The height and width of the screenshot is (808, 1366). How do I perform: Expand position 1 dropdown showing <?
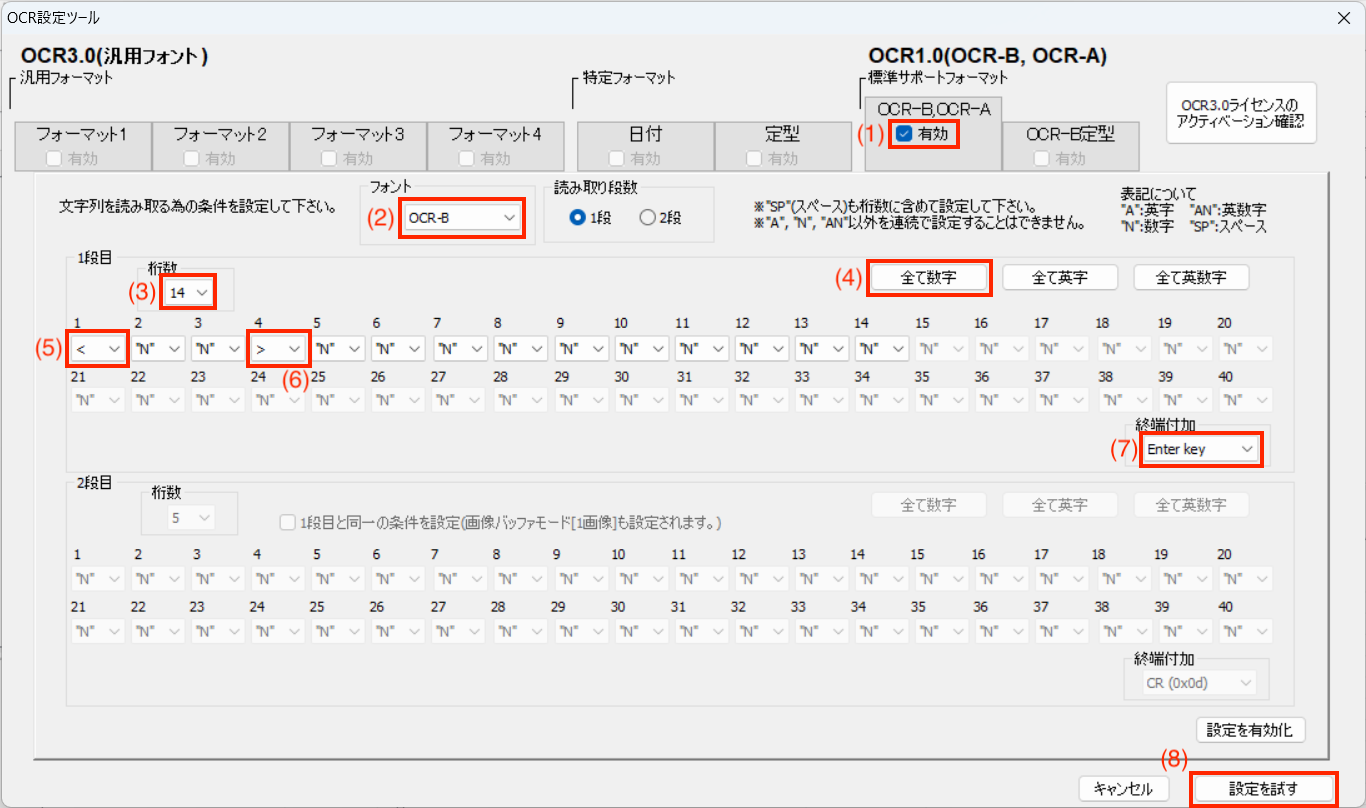(98, 348)
